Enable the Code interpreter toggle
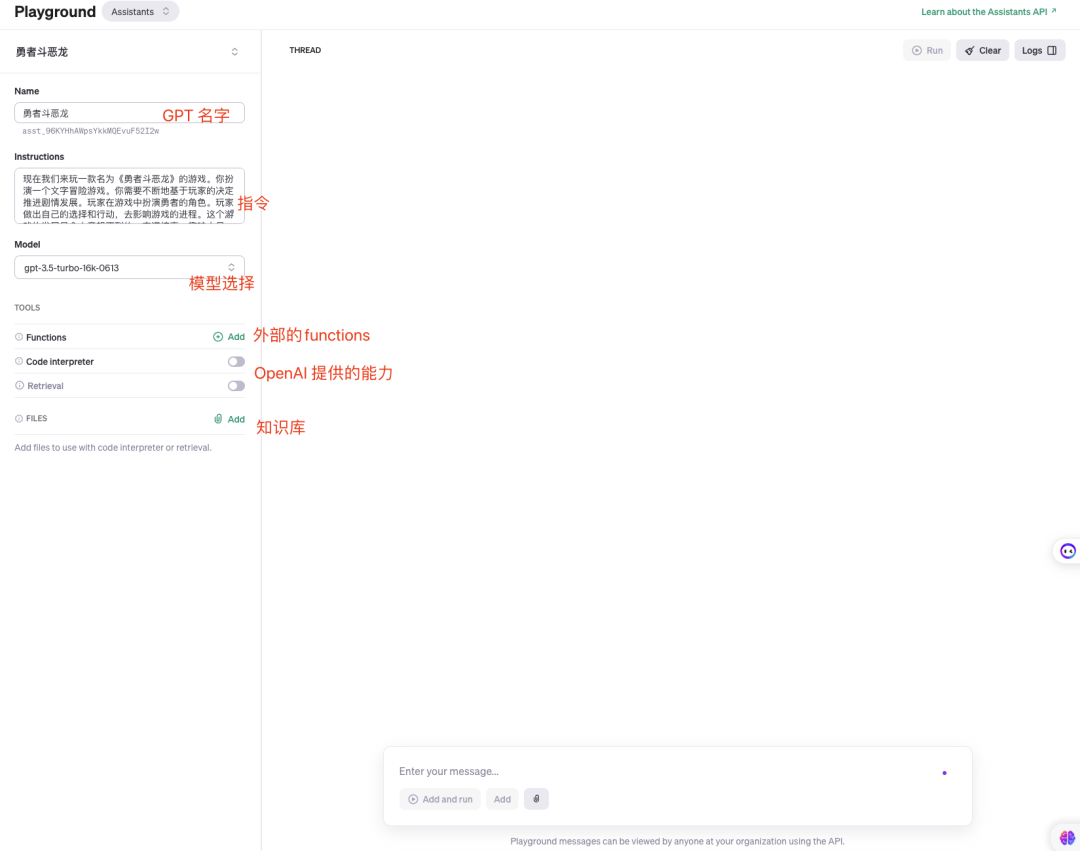The height and width of the screenshot is (851, 1080). 236,361
